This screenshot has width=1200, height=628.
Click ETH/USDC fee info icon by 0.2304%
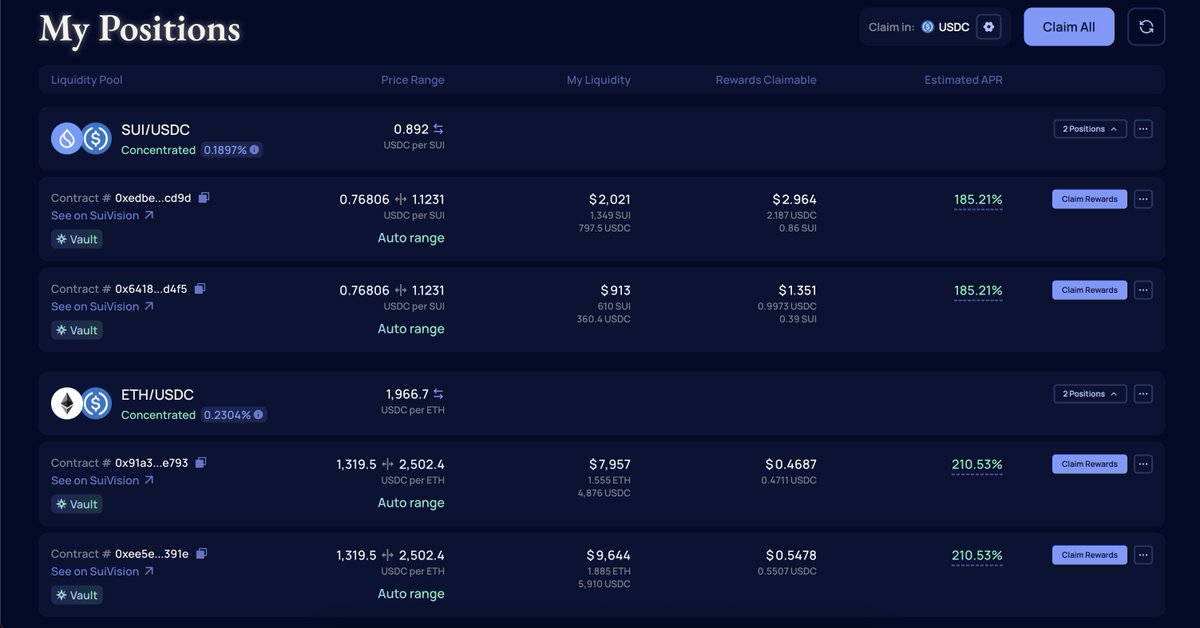[259, 415]
